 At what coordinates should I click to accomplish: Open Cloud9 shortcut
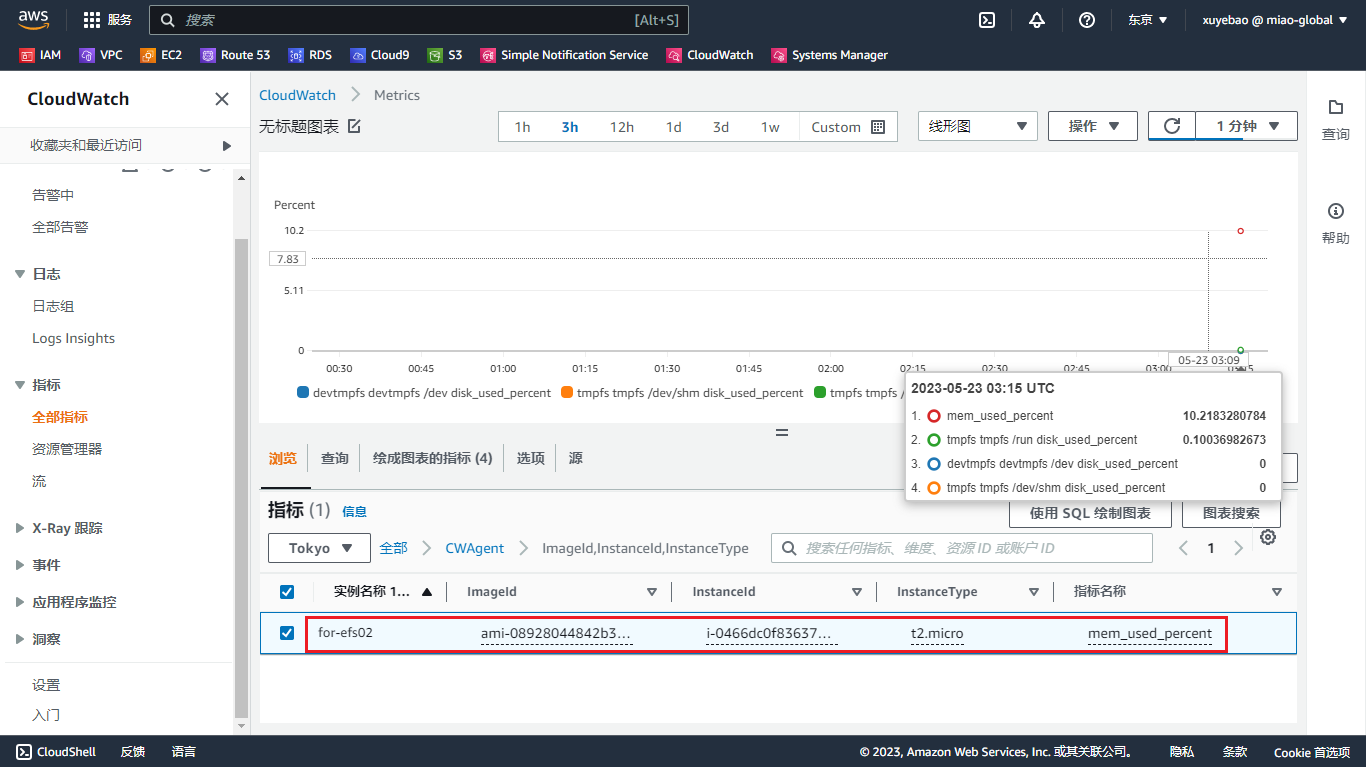(x=380, y=55)
